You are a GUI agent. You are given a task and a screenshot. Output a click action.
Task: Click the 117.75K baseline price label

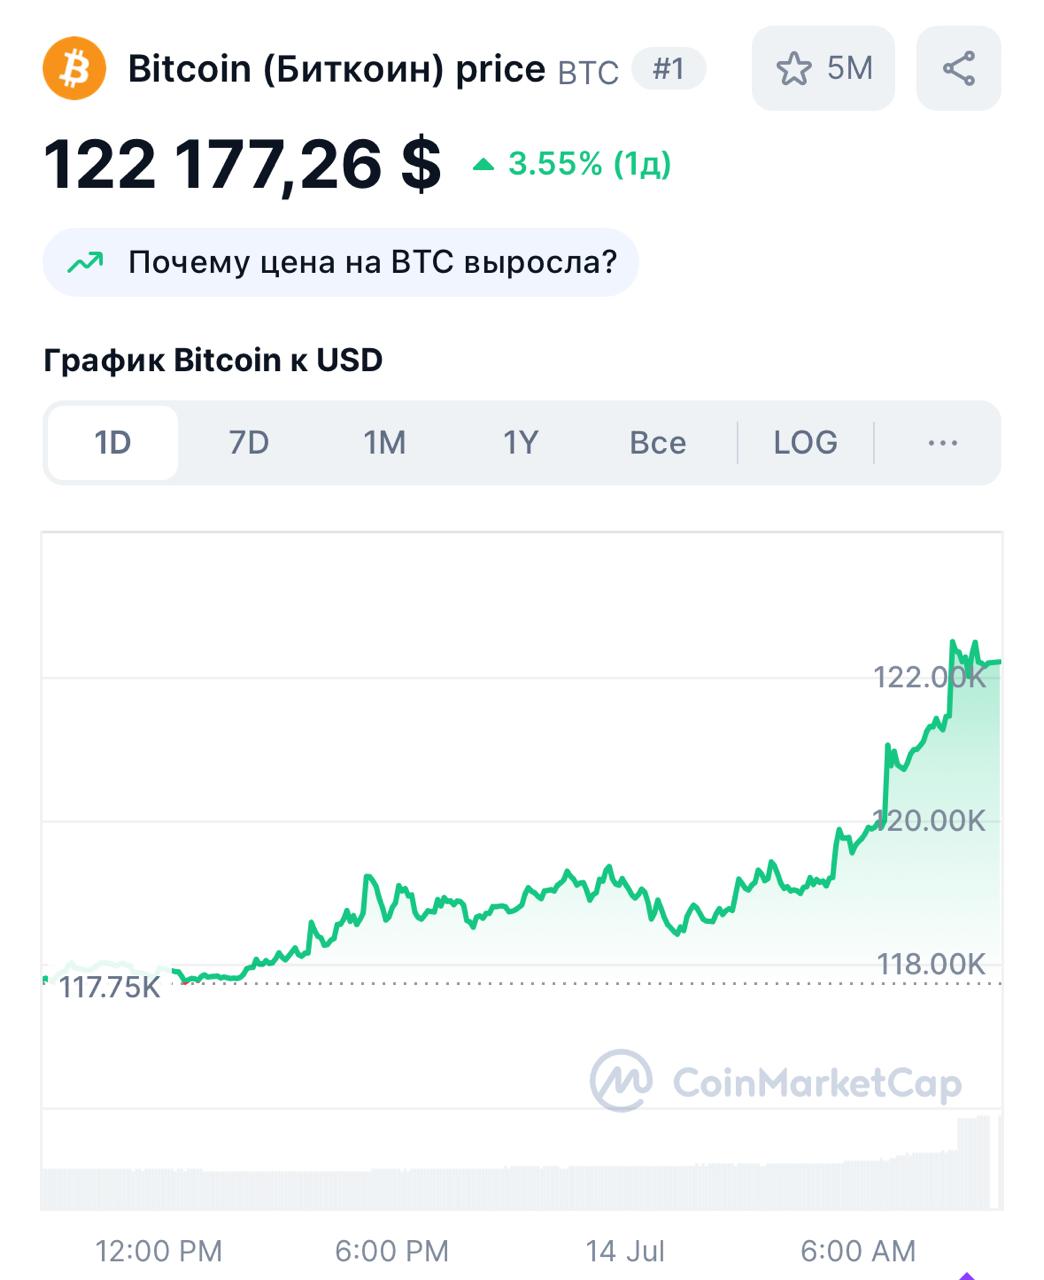(109, 988)
